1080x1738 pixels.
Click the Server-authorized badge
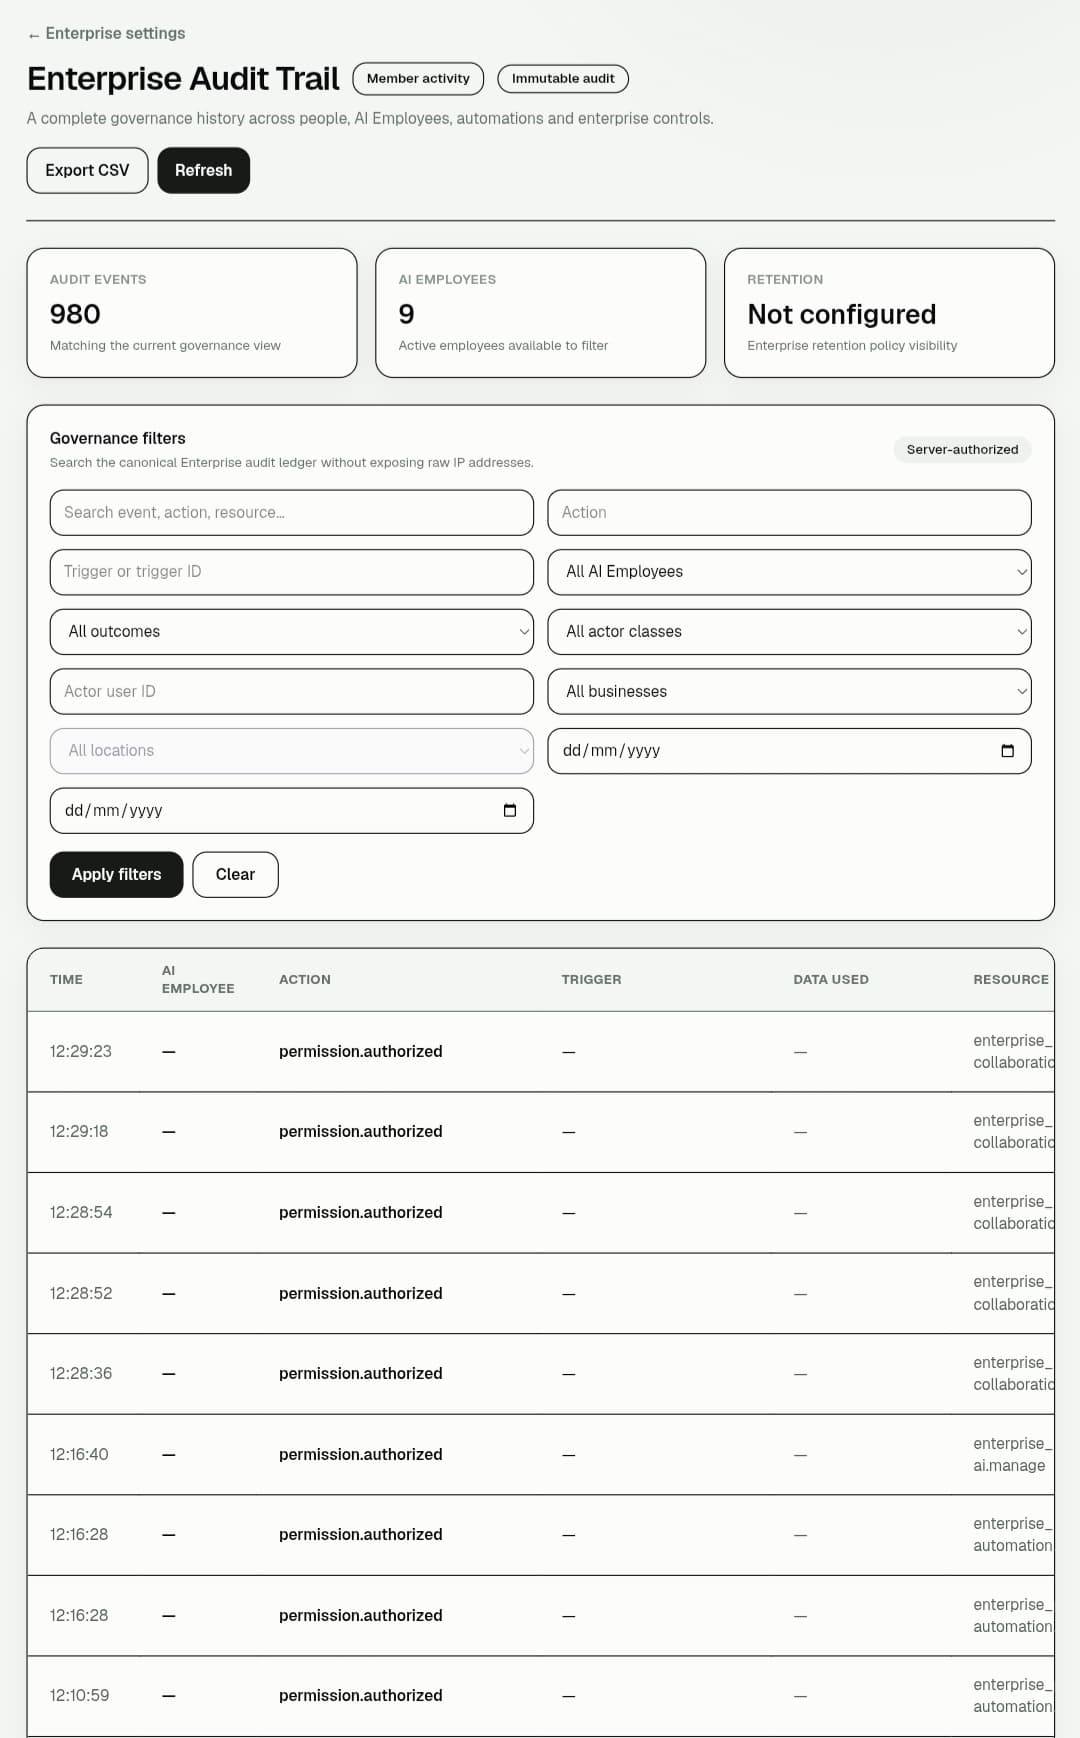click(x=962, y=449)
